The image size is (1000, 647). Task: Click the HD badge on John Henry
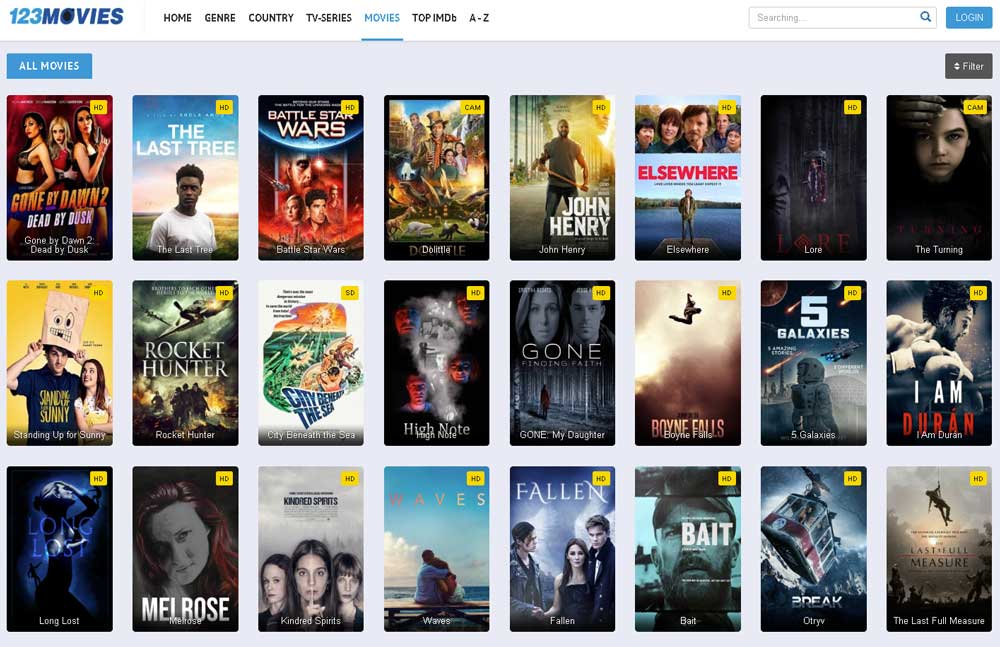click(601, 107)
